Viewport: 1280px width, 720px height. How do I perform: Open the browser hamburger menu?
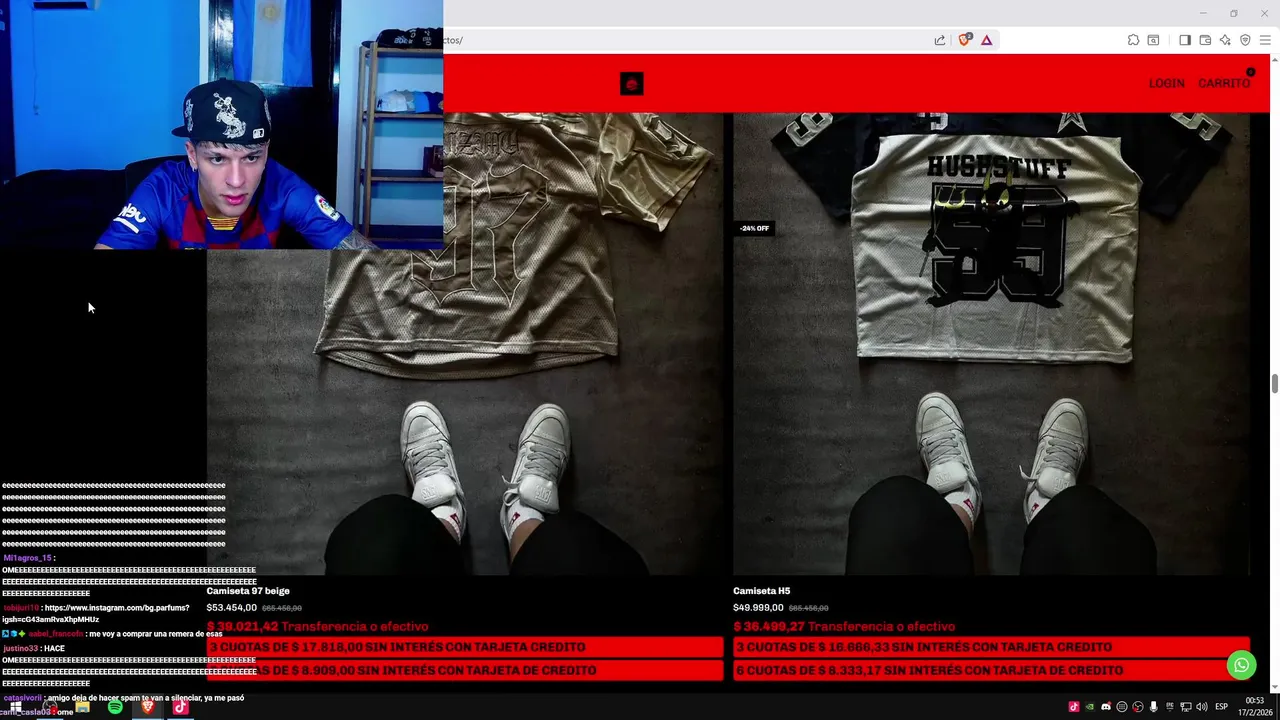(1265, 40)
